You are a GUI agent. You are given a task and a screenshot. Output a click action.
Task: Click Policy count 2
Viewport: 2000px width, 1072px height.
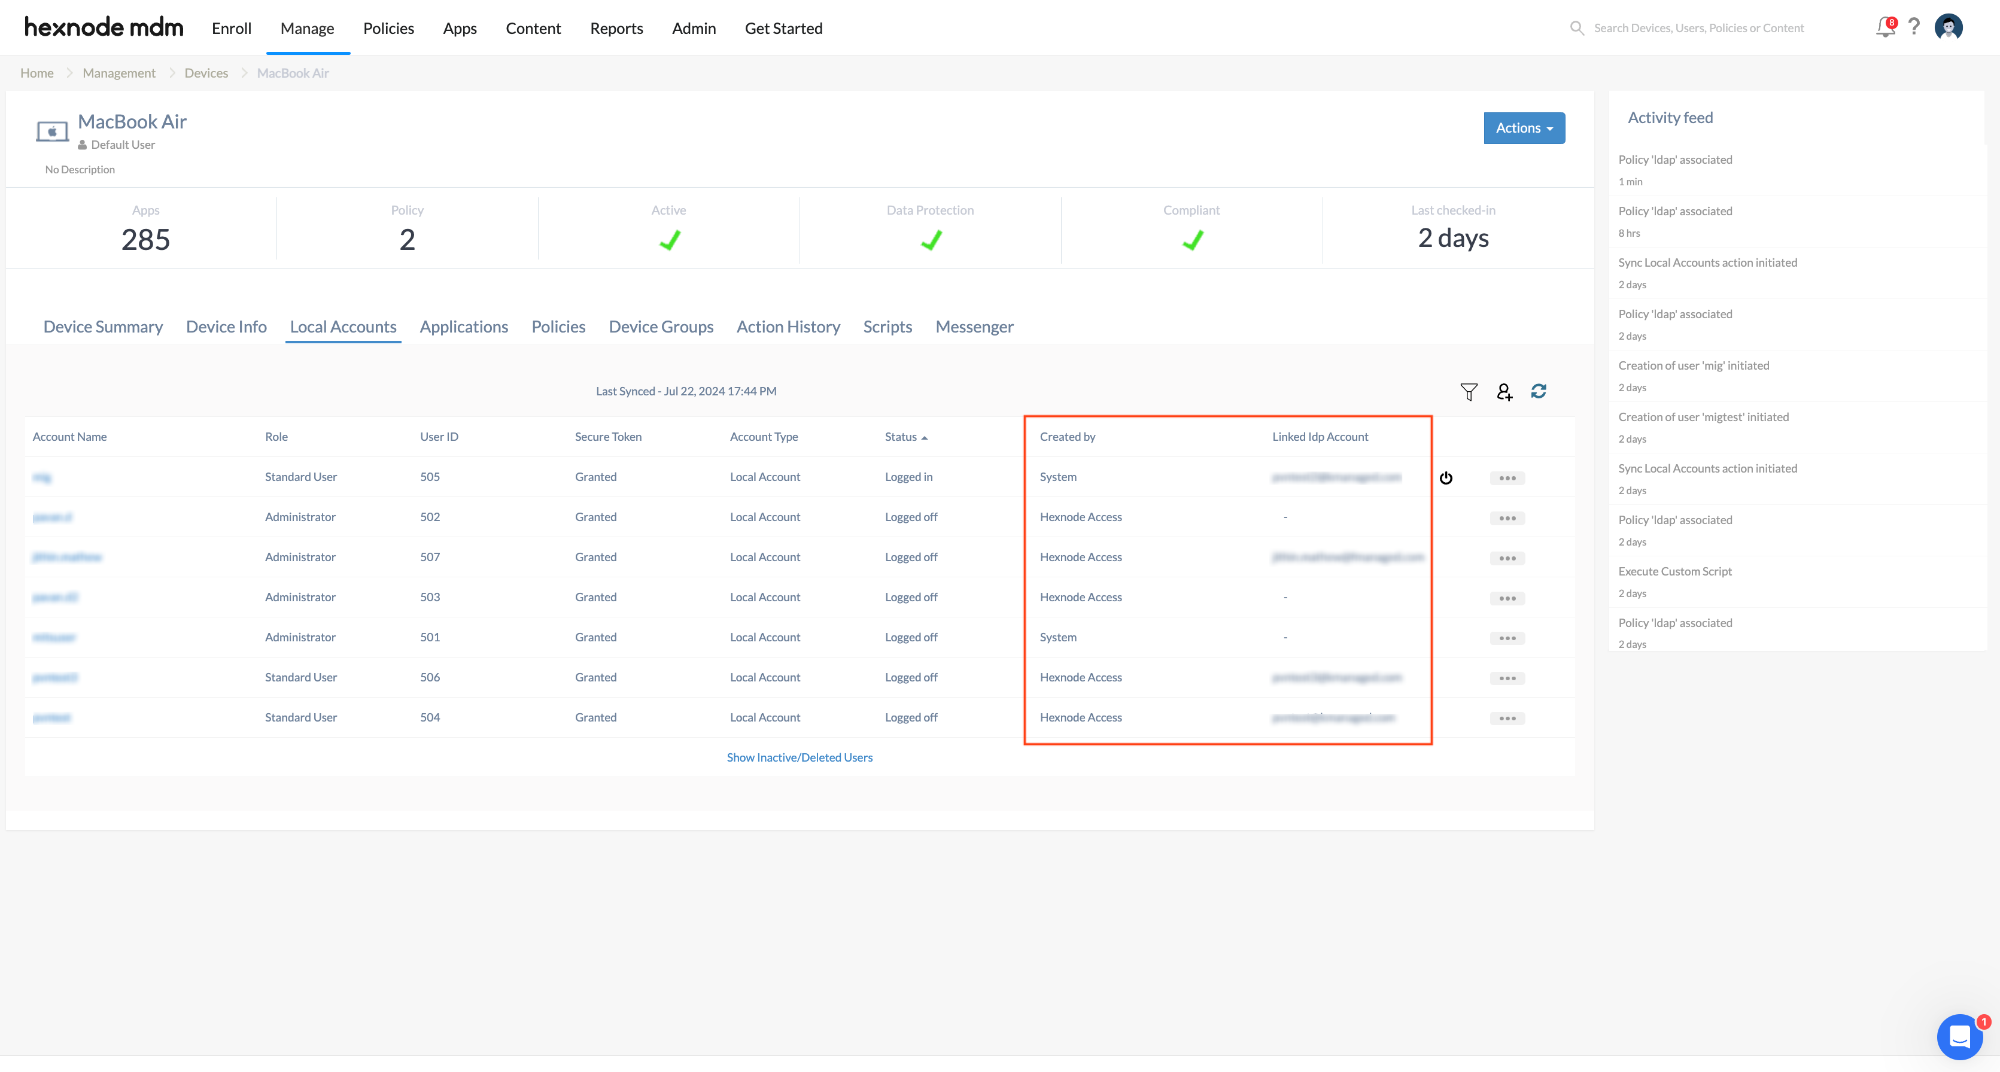click(x=407, y=240)
